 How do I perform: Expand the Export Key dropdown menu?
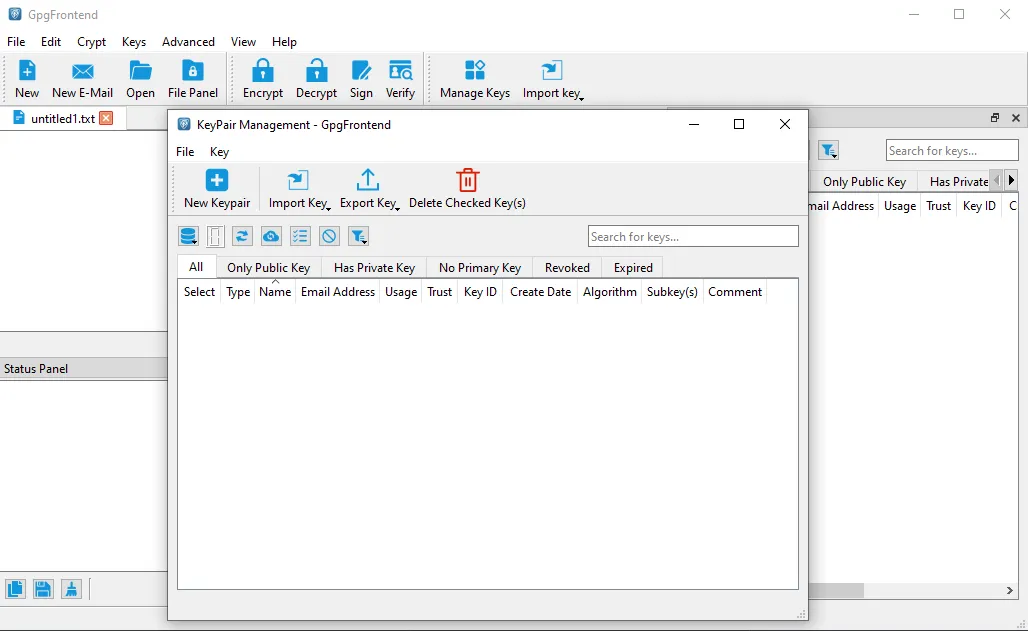coord(369,188)
